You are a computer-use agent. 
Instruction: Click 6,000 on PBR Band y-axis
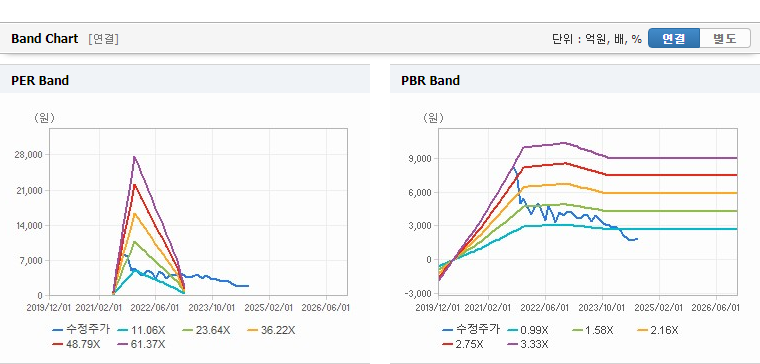(420, 192)
